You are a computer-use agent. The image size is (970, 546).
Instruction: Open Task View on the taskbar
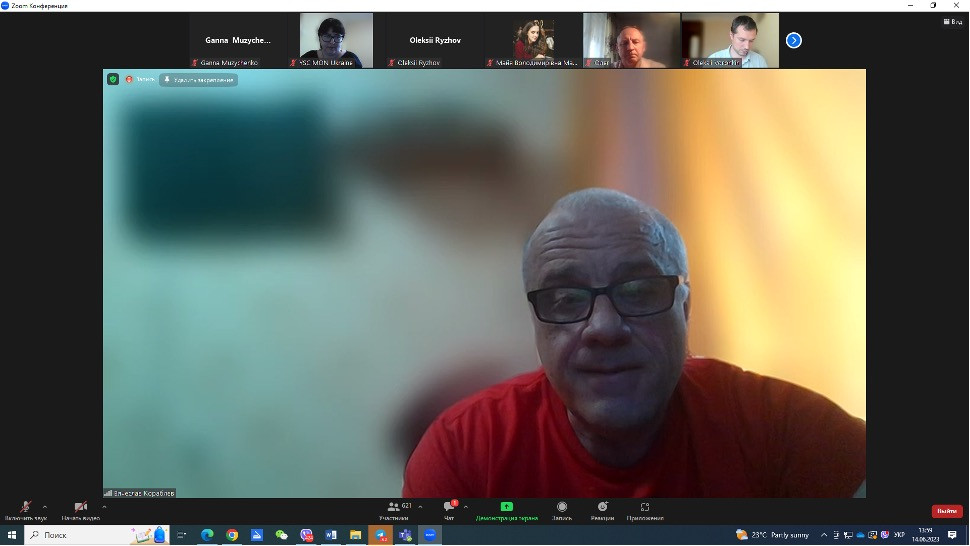pyautogui.click(x=182, y=535)
